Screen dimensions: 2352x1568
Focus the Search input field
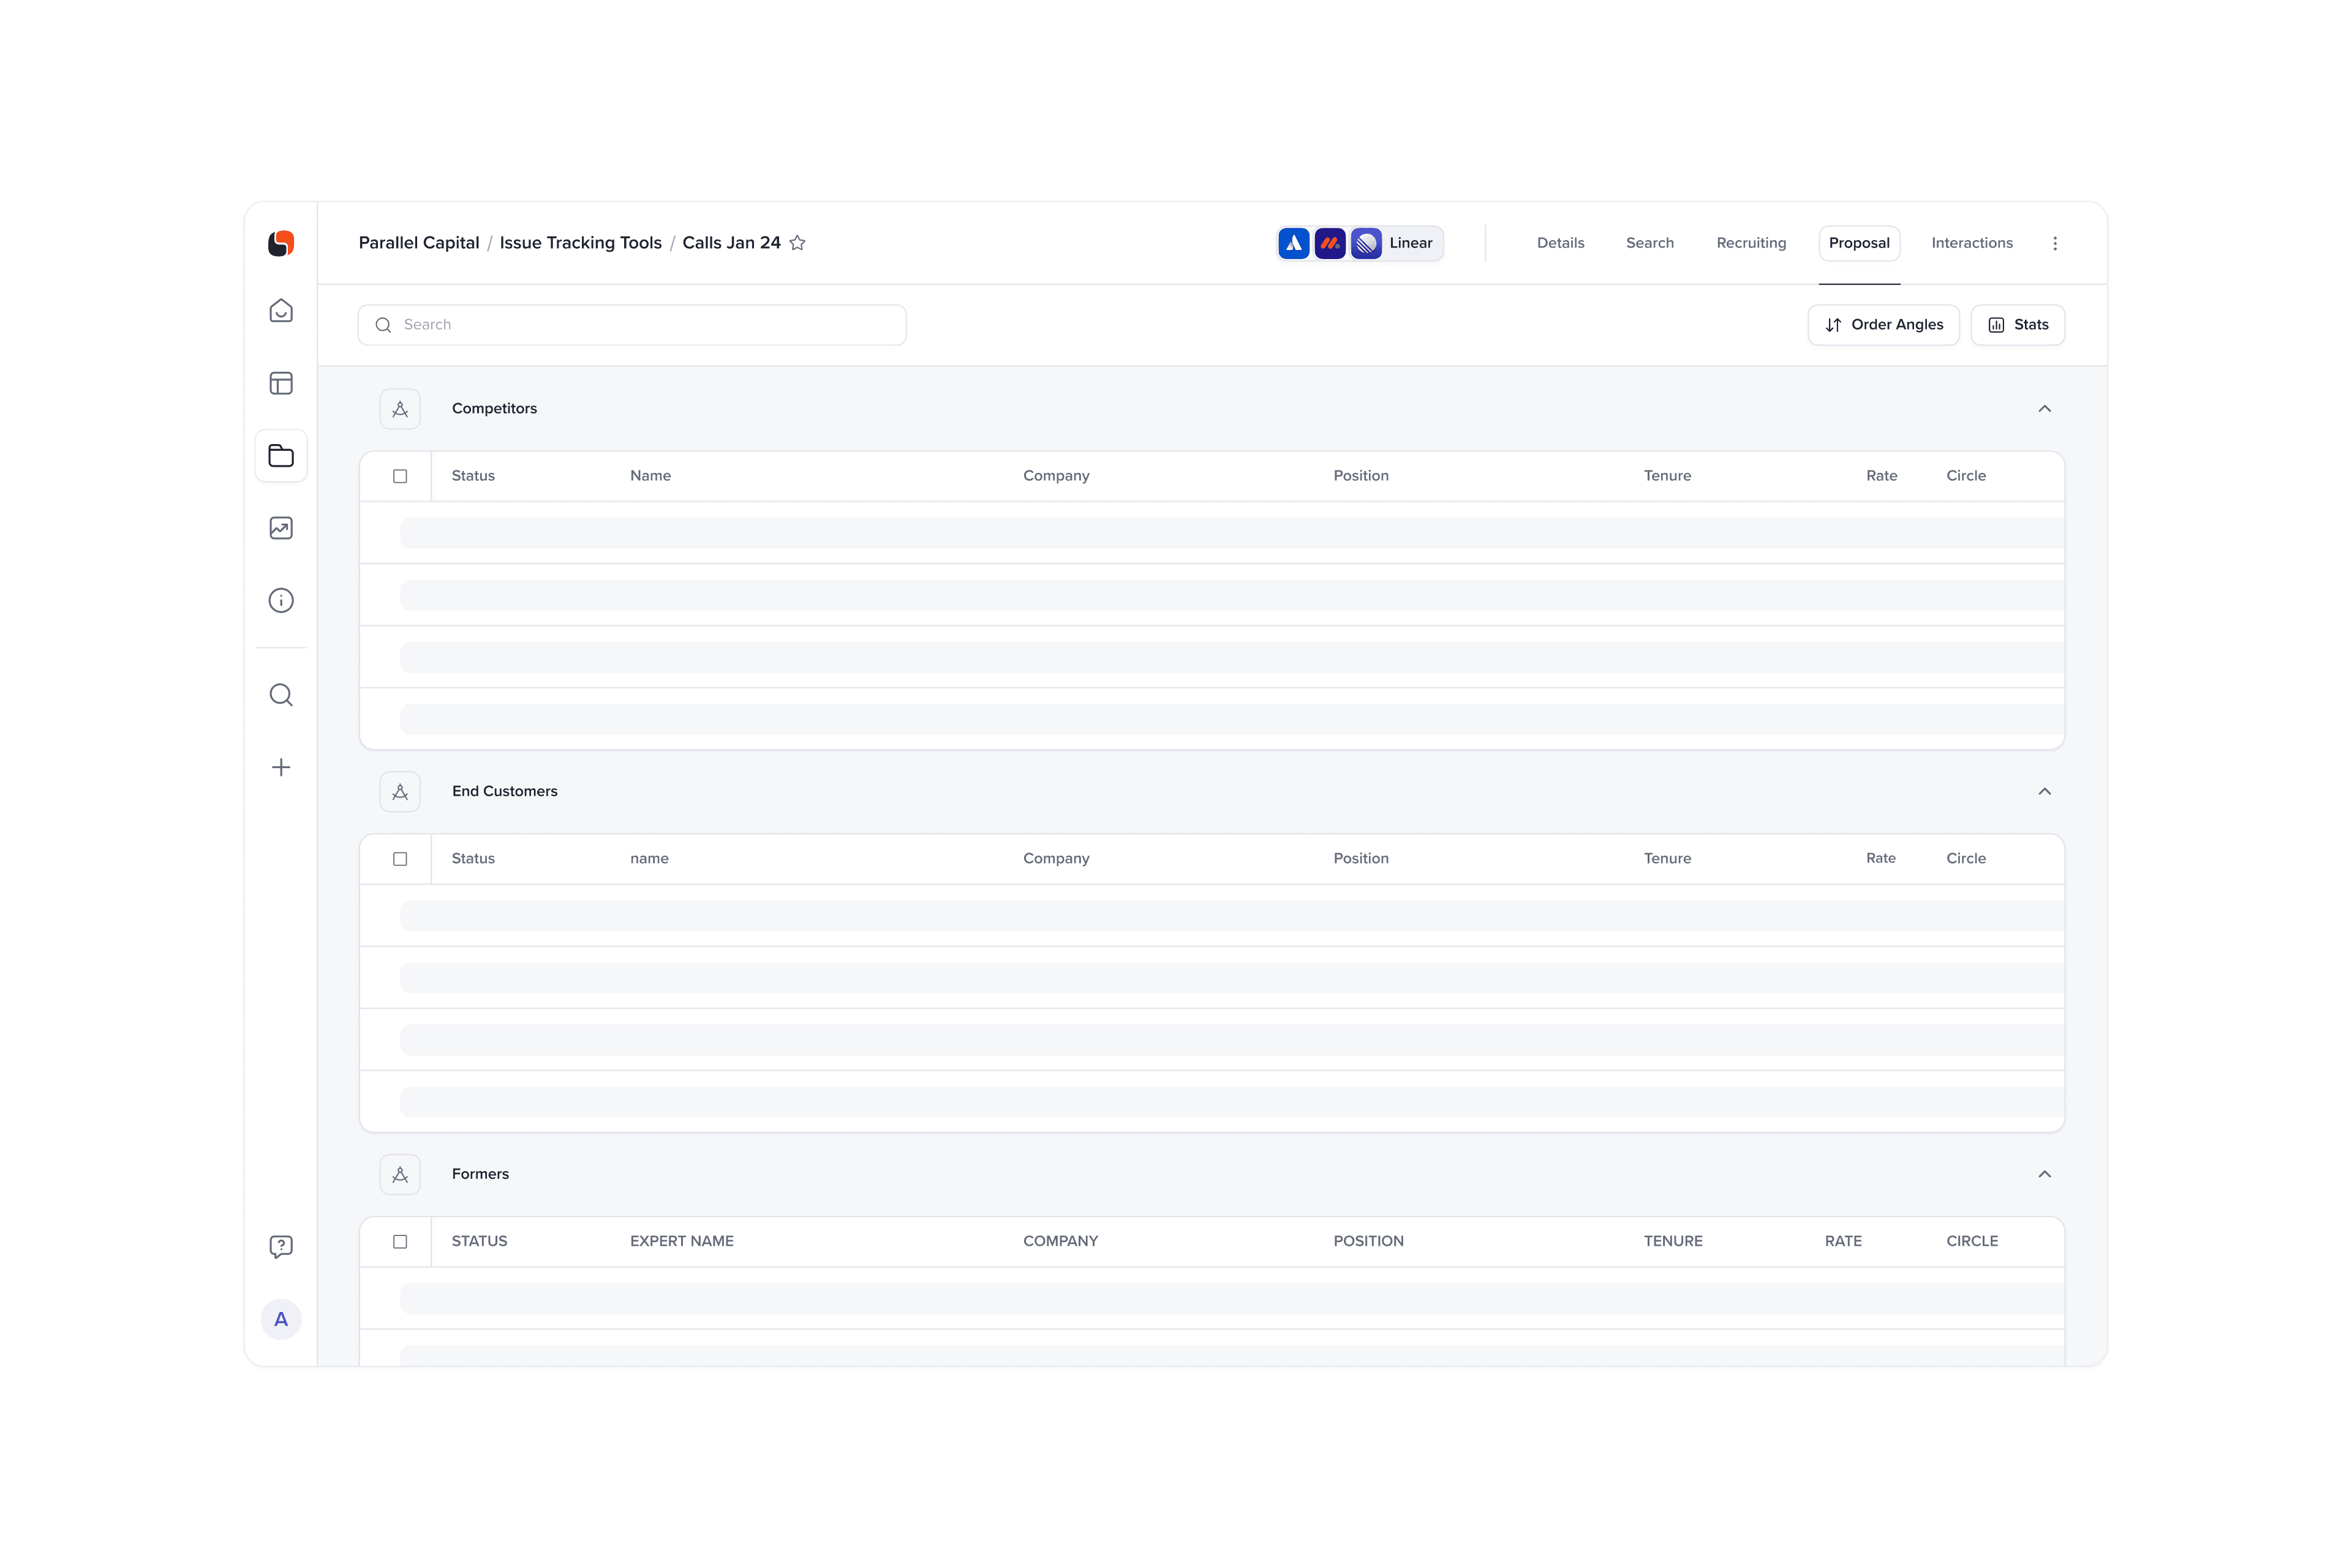[x=632, y=325]
